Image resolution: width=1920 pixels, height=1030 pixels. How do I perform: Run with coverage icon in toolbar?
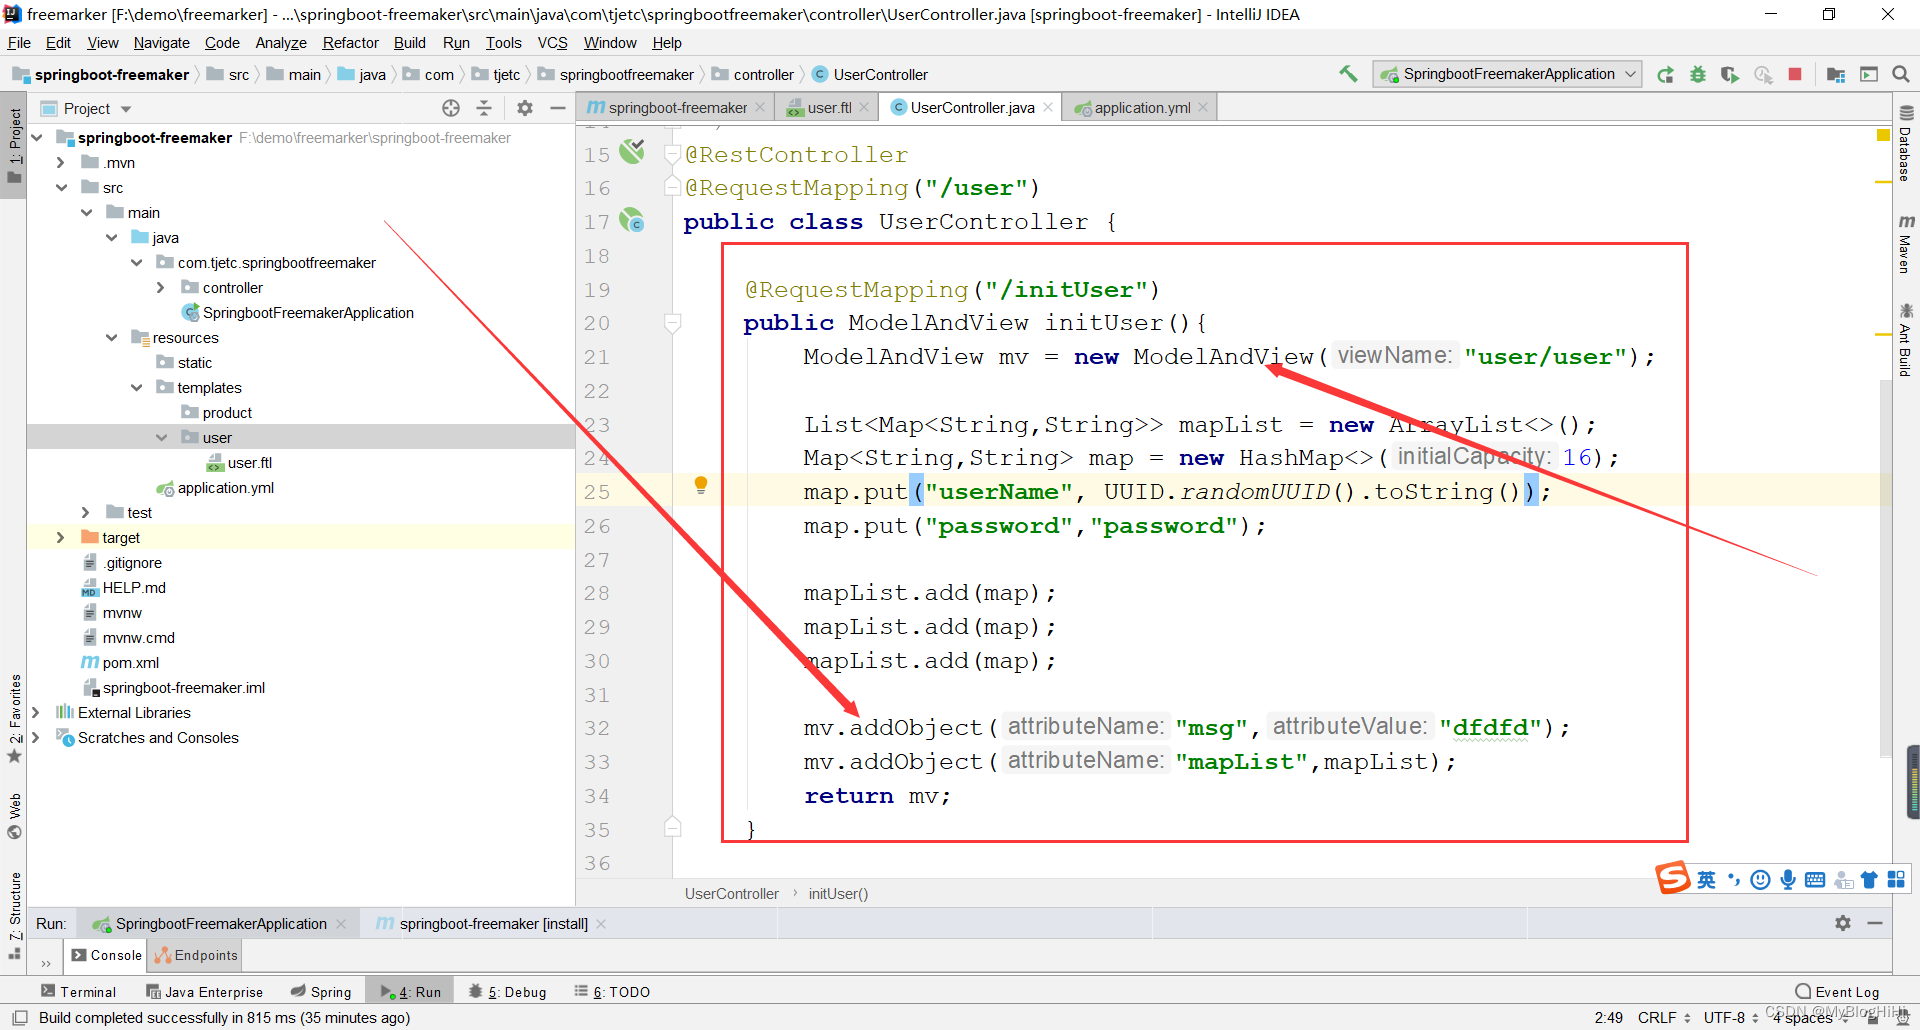point(1730,75)
